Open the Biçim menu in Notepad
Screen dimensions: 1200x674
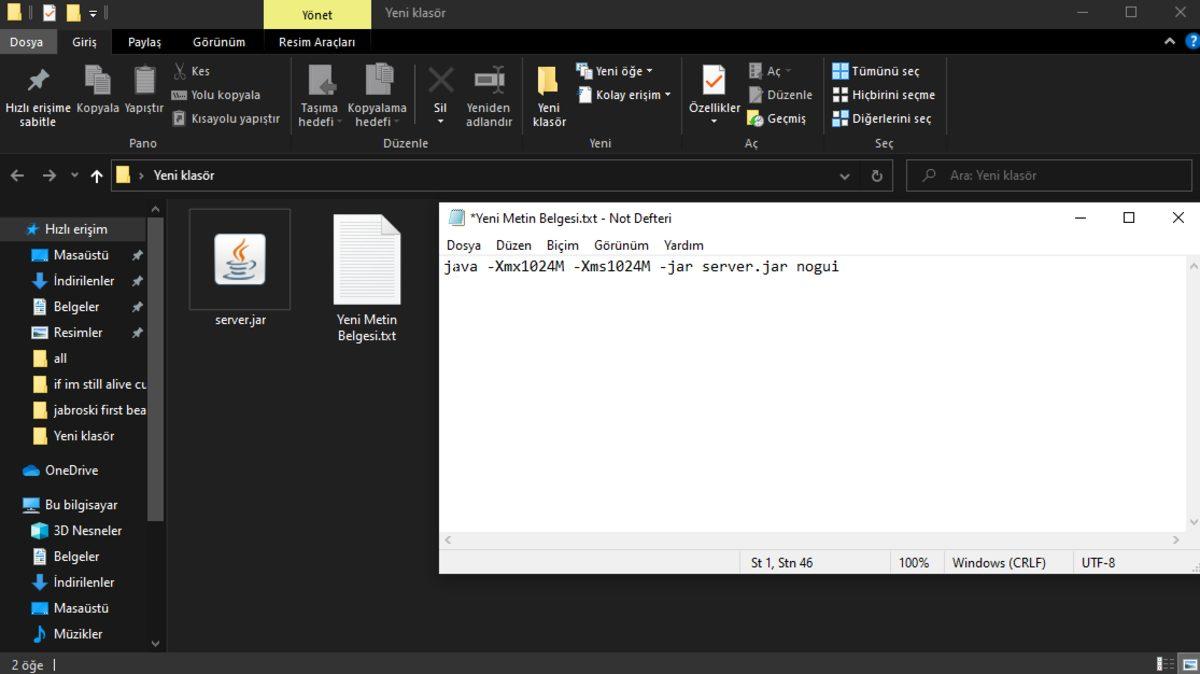coord(562,245)
